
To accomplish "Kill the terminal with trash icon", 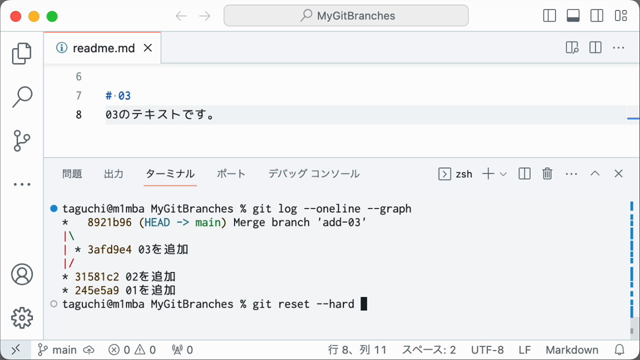I will [x=547, y=174].
